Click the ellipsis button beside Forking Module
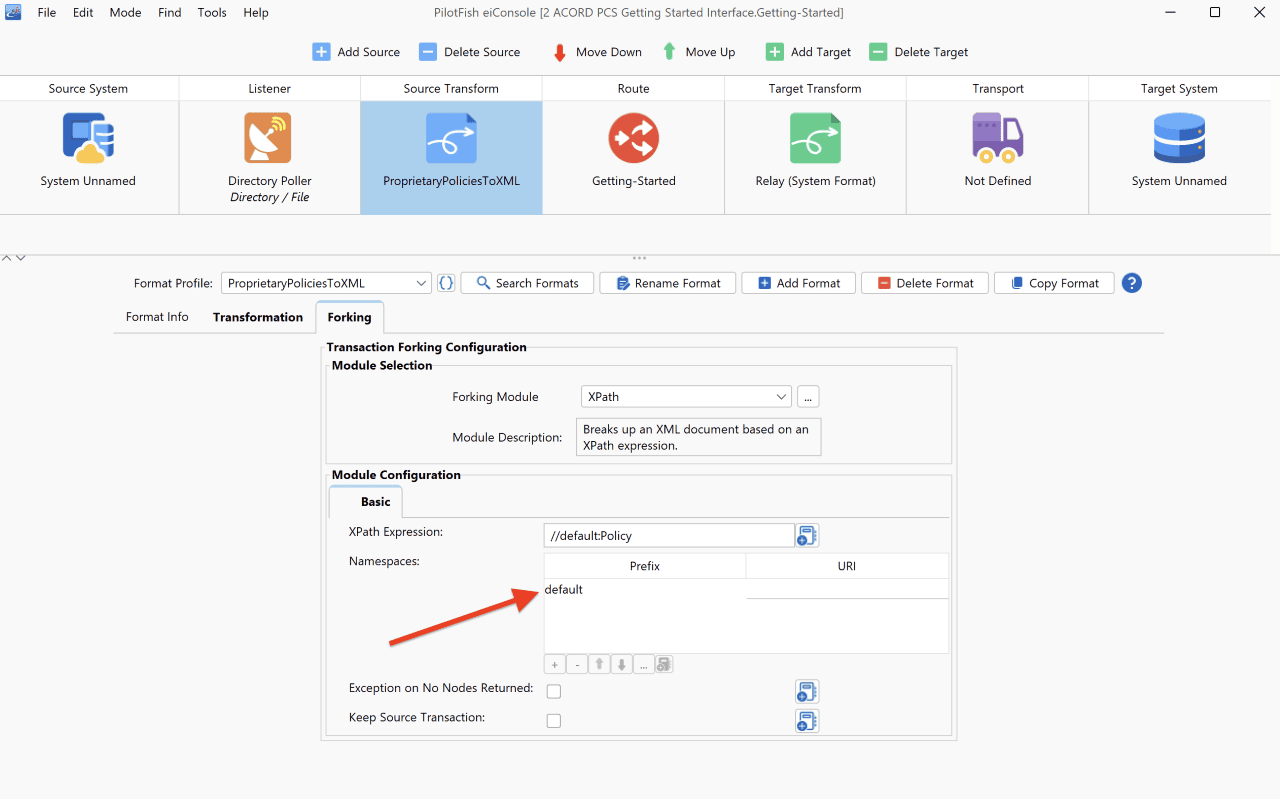Image resolution: width=1280 pixels, height=799 pixels. coord(808,397)
